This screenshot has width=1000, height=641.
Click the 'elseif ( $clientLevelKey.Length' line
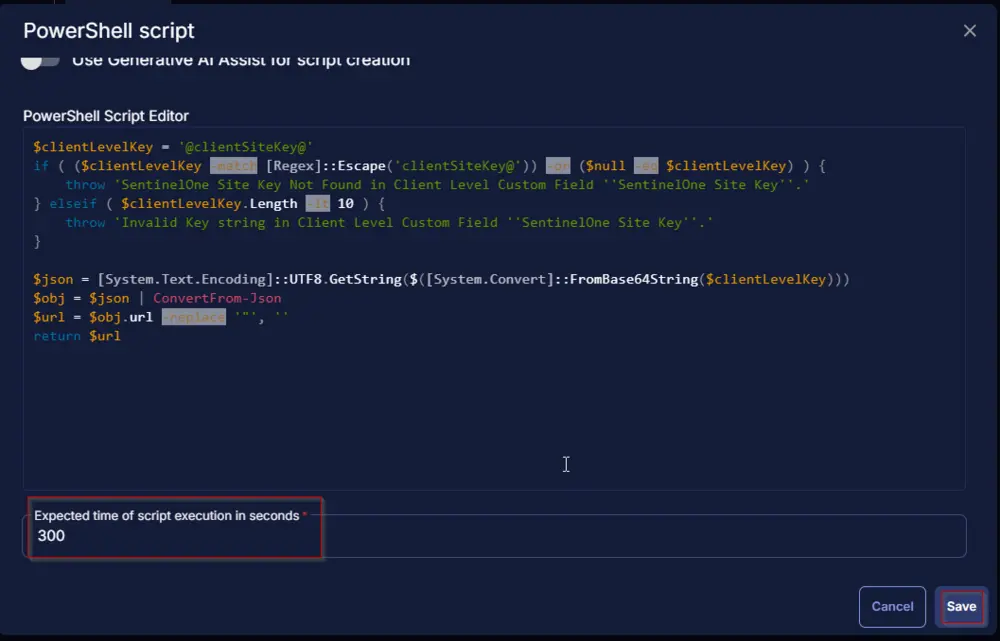[209, 203]
